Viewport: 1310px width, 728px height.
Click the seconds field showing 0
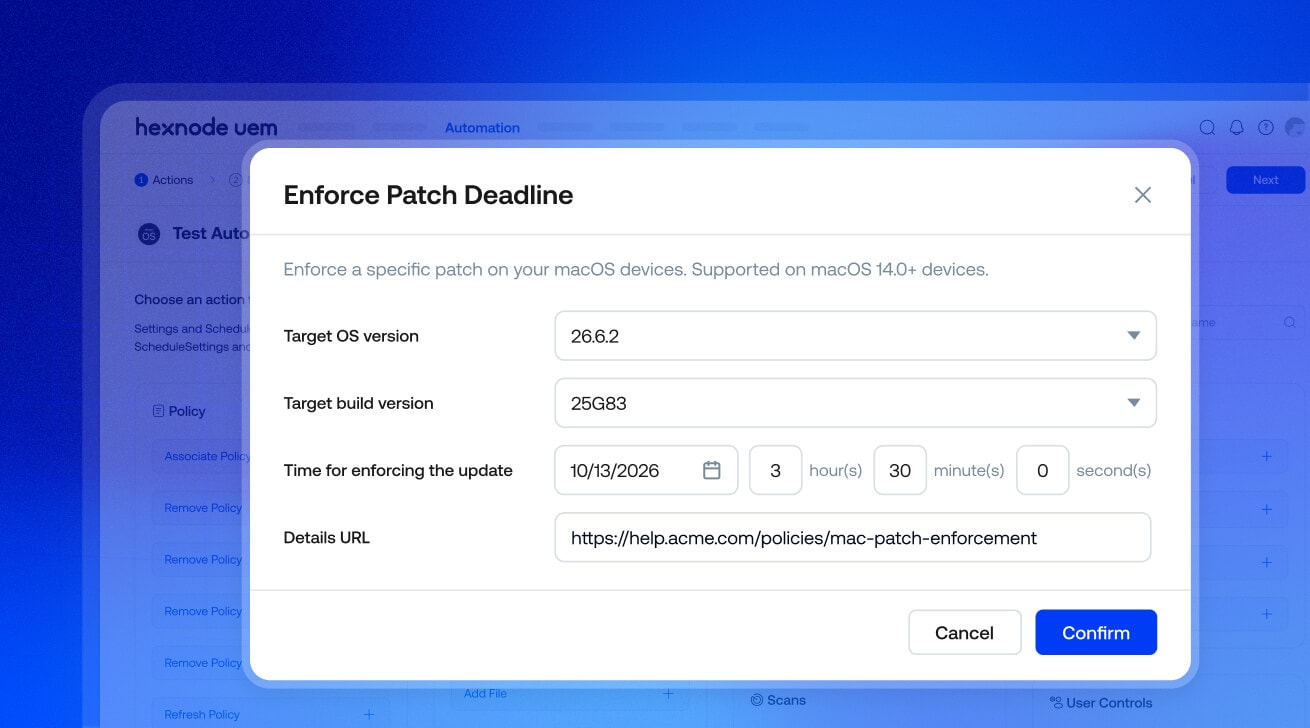click(x=1042, y=470)
